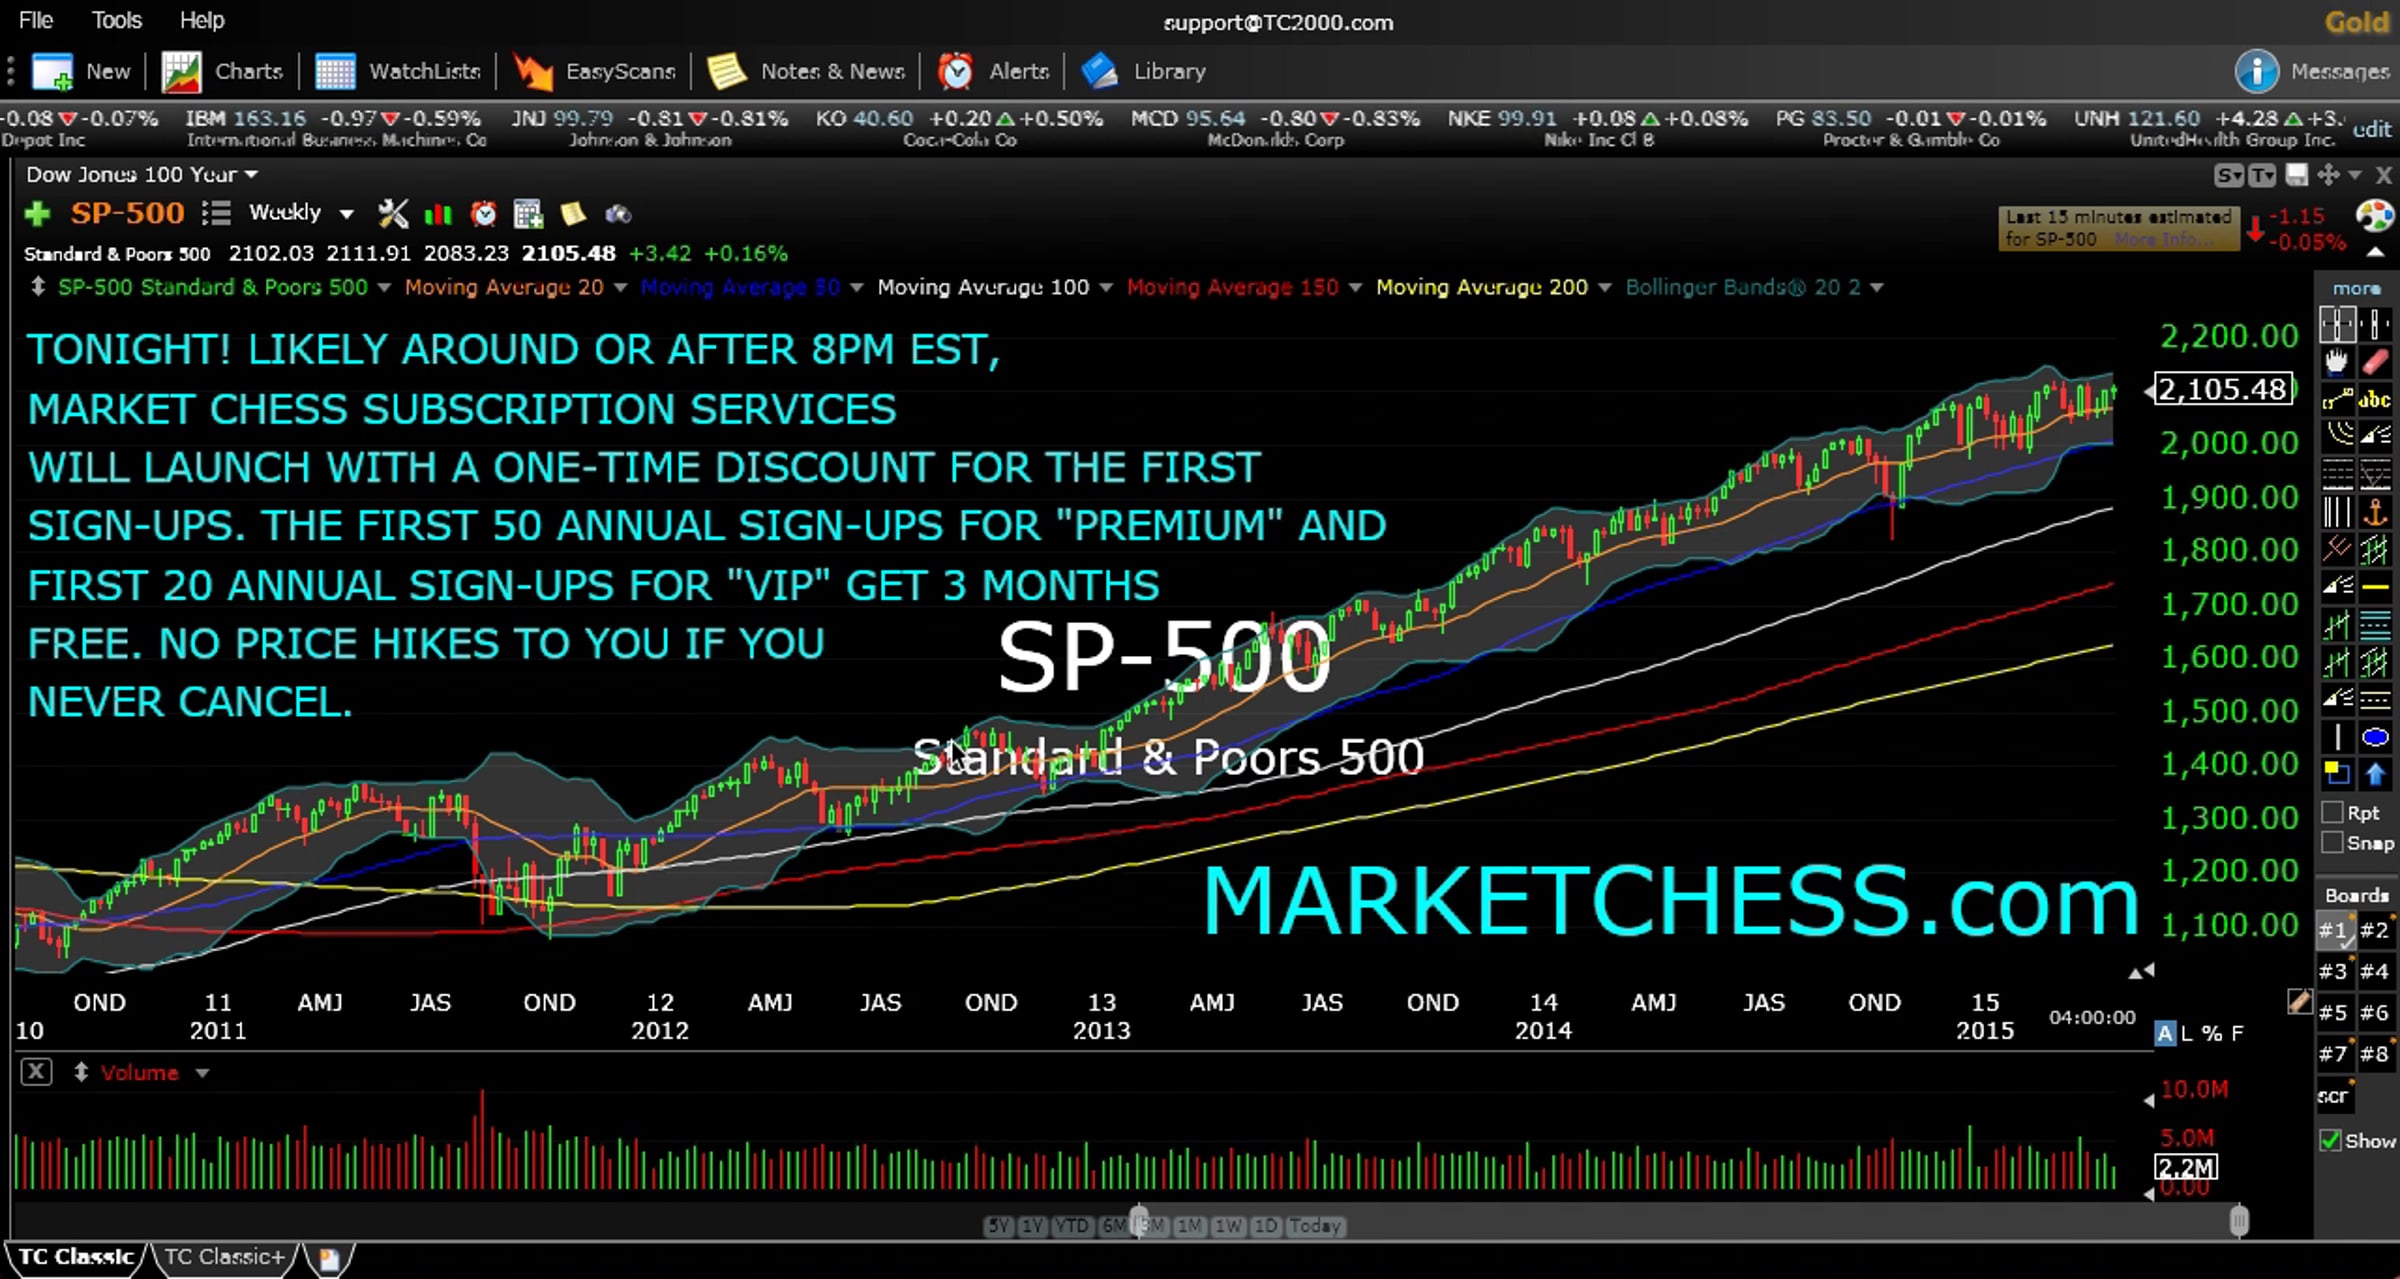Select the 5Y time range button

[x=999, y=1226]
